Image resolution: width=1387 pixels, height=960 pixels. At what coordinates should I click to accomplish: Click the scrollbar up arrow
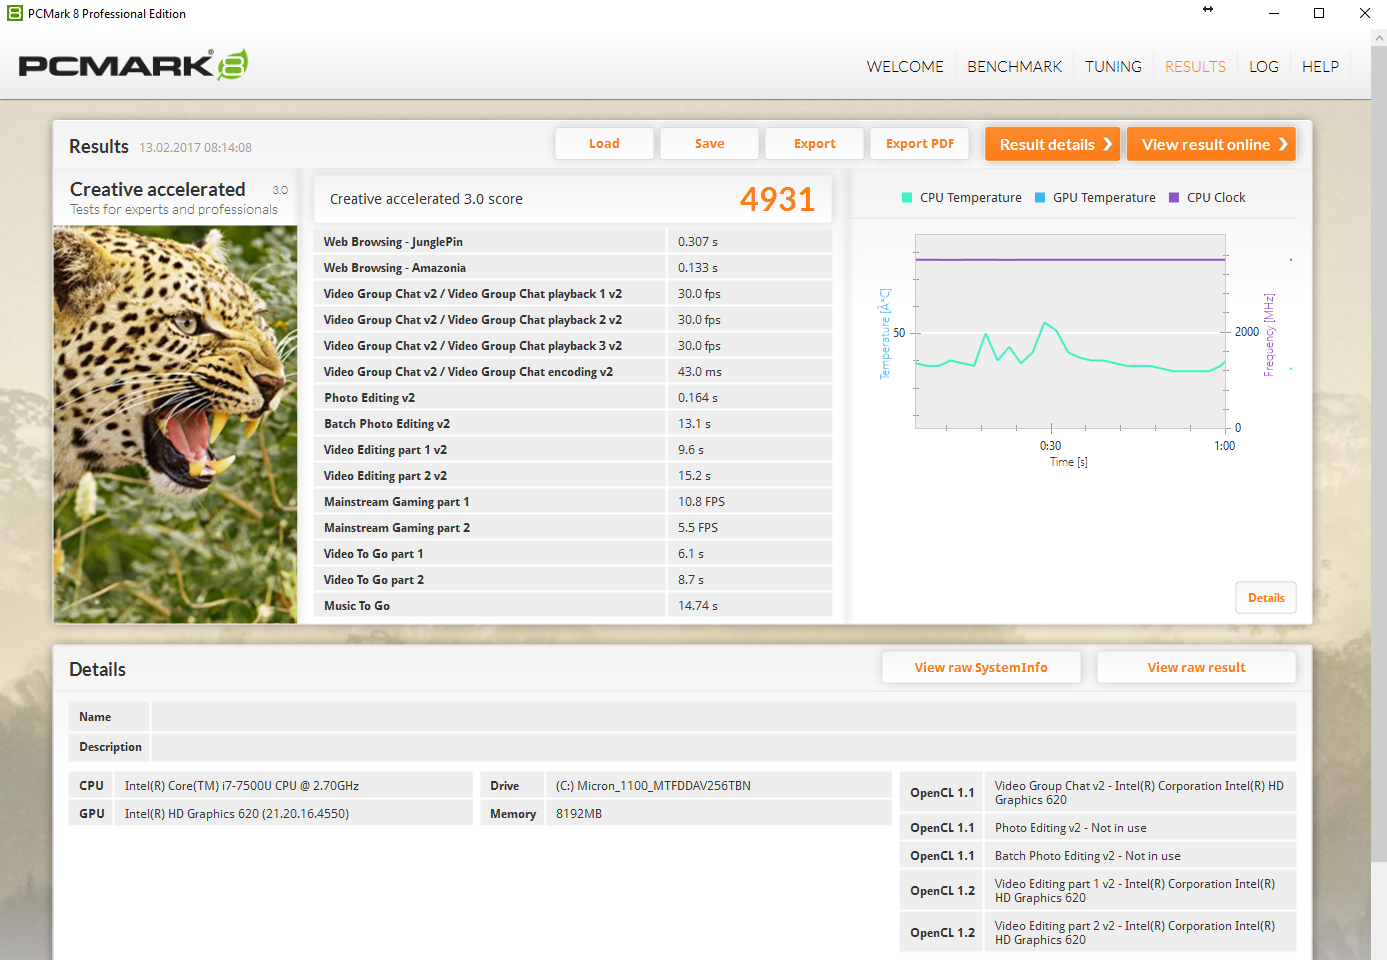click(1379, 38)
